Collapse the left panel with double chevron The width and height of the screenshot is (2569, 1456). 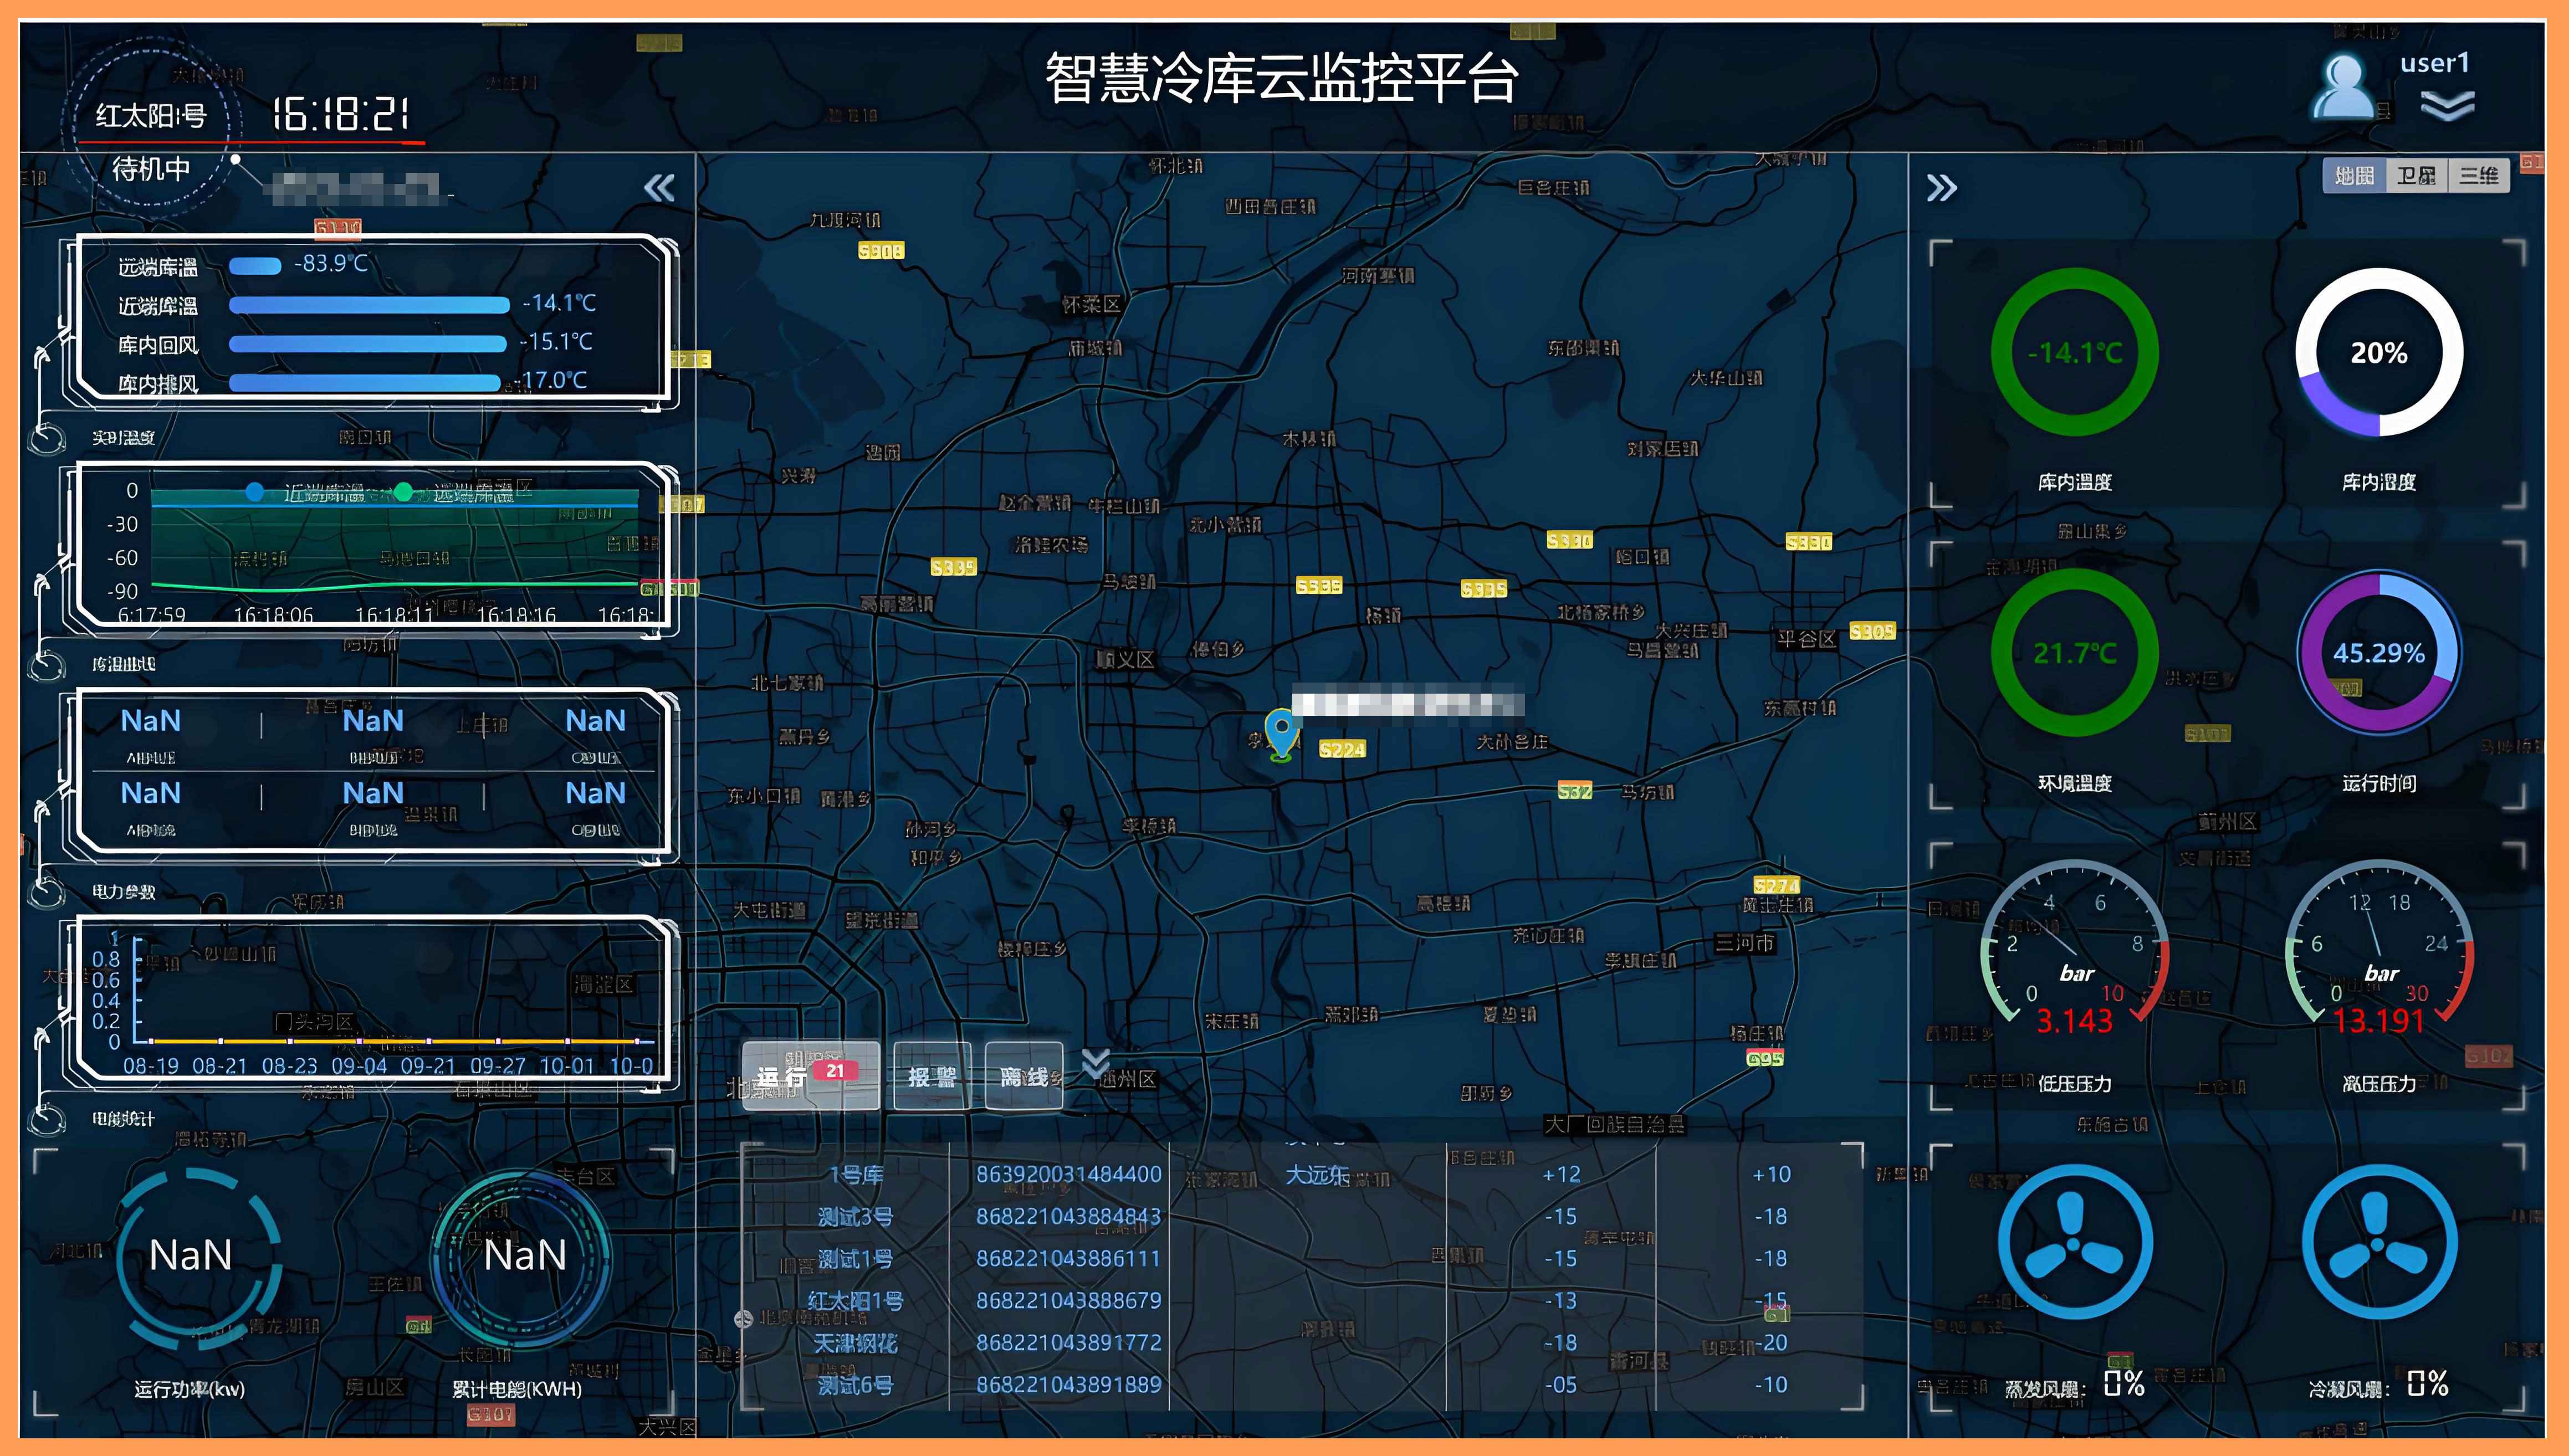(659, 187)
